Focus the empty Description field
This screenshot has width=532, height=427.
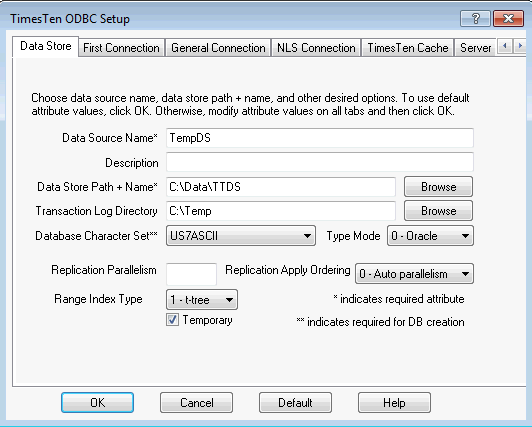coord(320,162)
